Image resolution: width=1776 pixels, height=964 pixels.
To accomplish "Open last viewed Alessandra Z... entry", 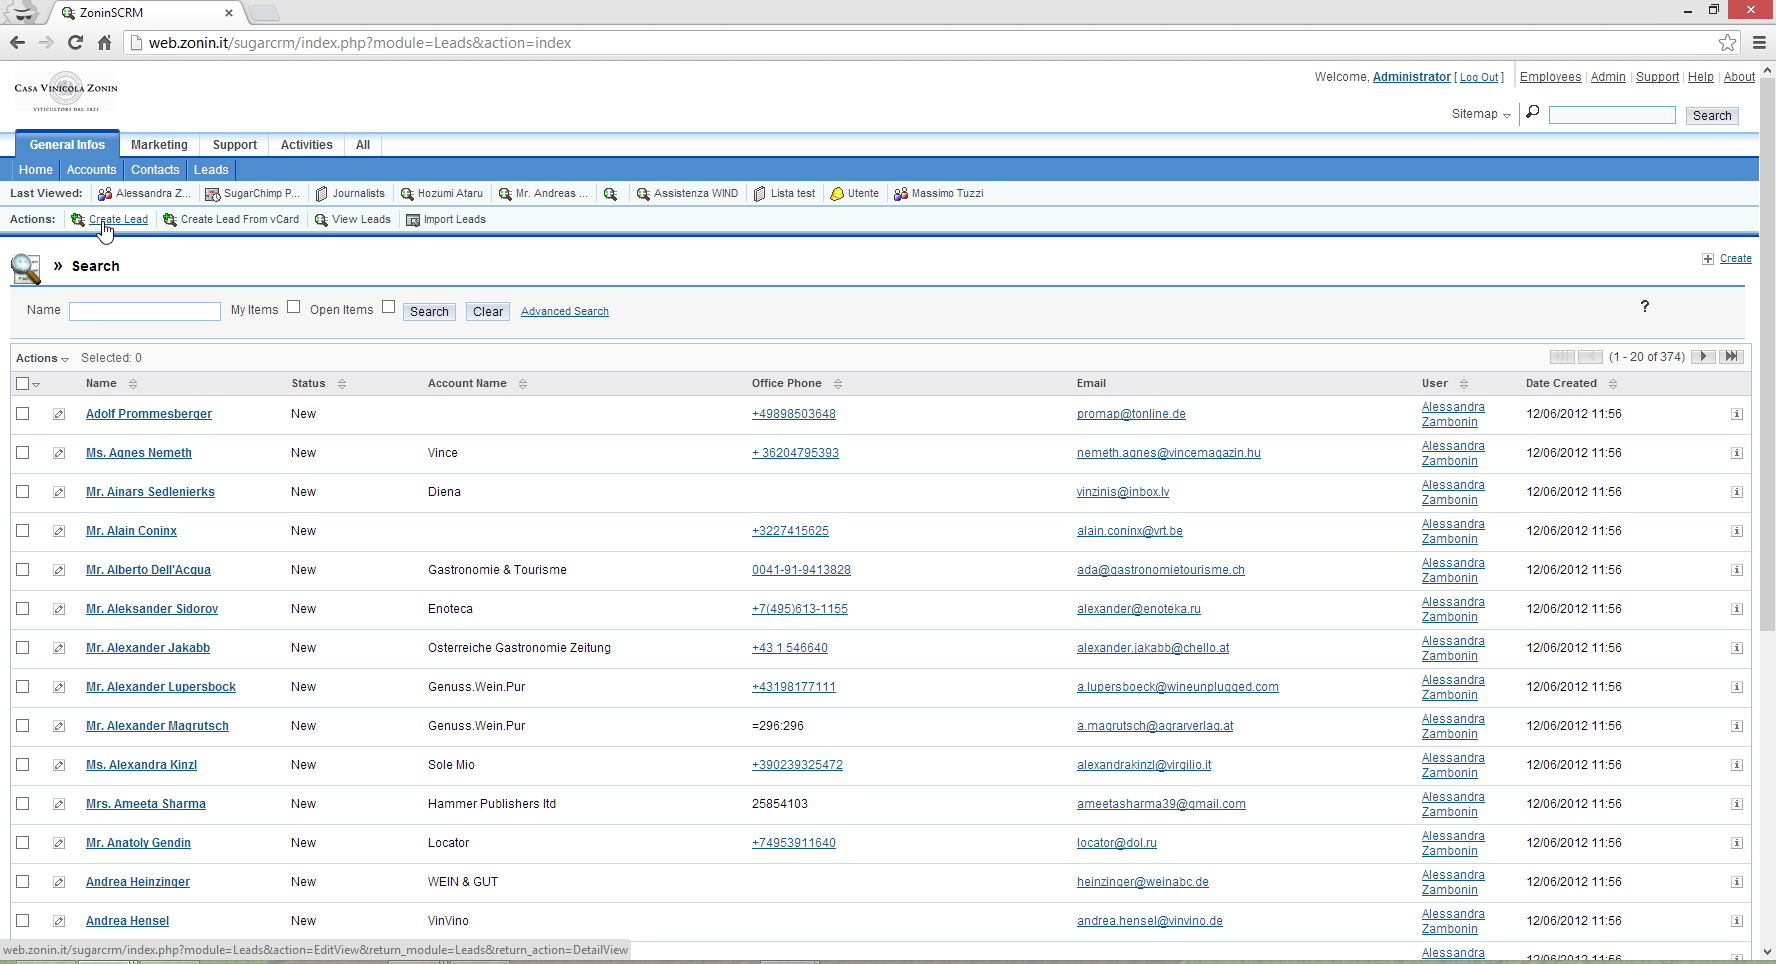I will tap(143, 194).
